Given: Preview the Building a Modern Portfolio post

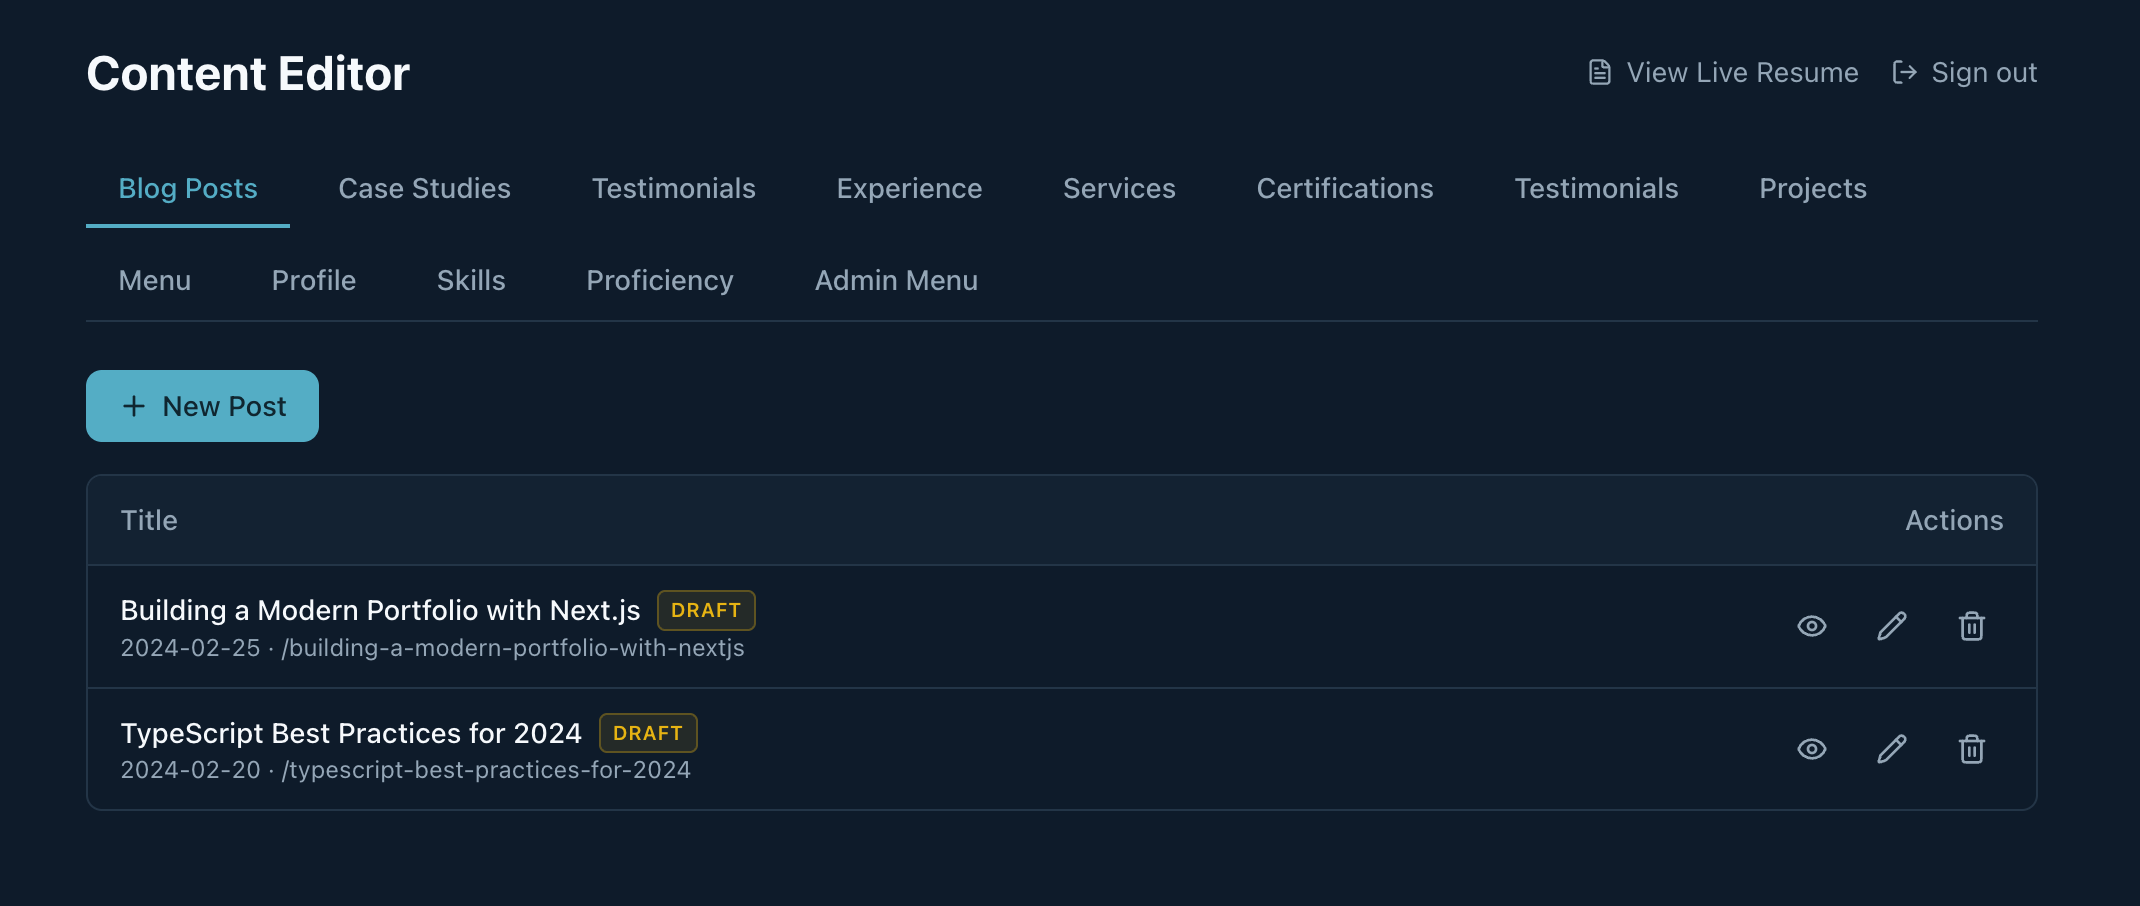Looking at the screenshot, I should (x=1811, y=626).
